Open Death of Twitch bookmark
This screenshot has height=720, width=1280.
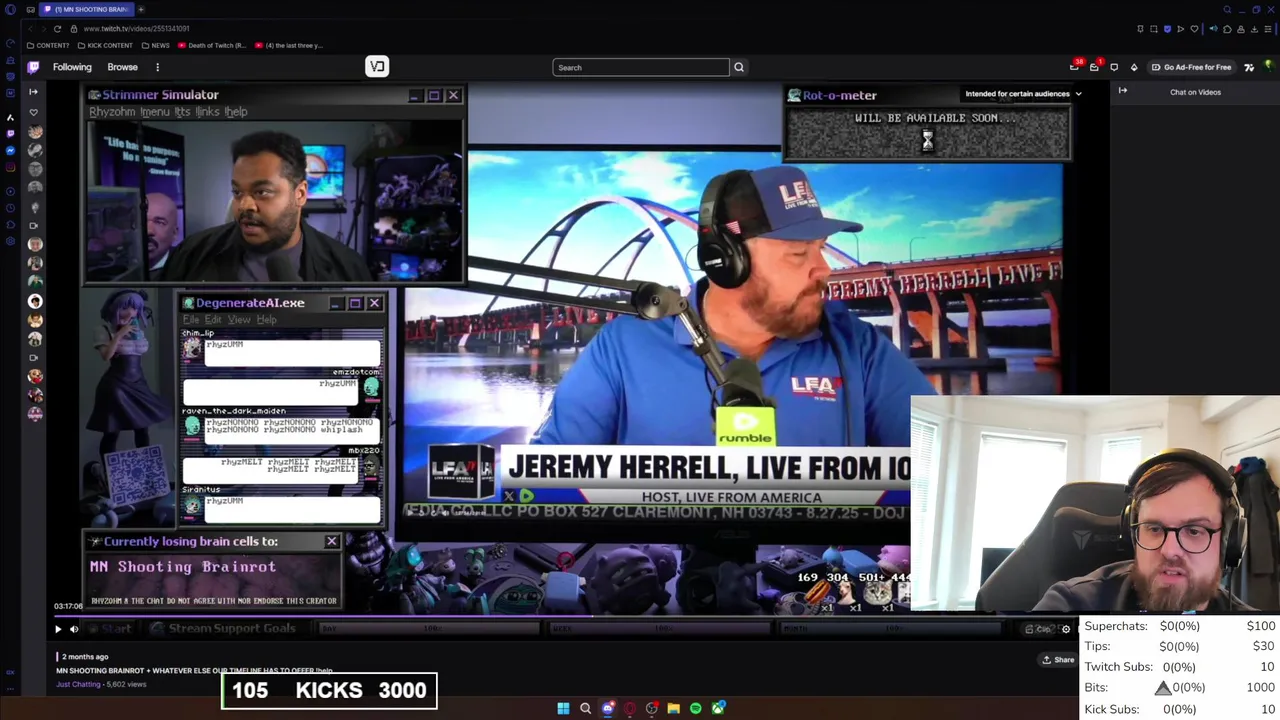(211, 45)
